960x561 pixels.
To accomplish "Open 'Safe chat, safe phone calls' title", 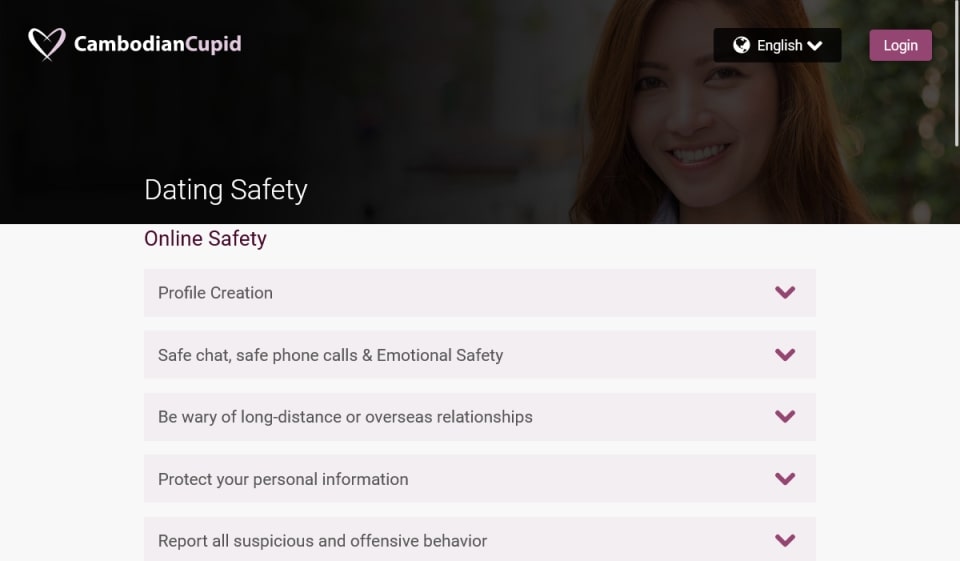I will [x=330, y=355].
